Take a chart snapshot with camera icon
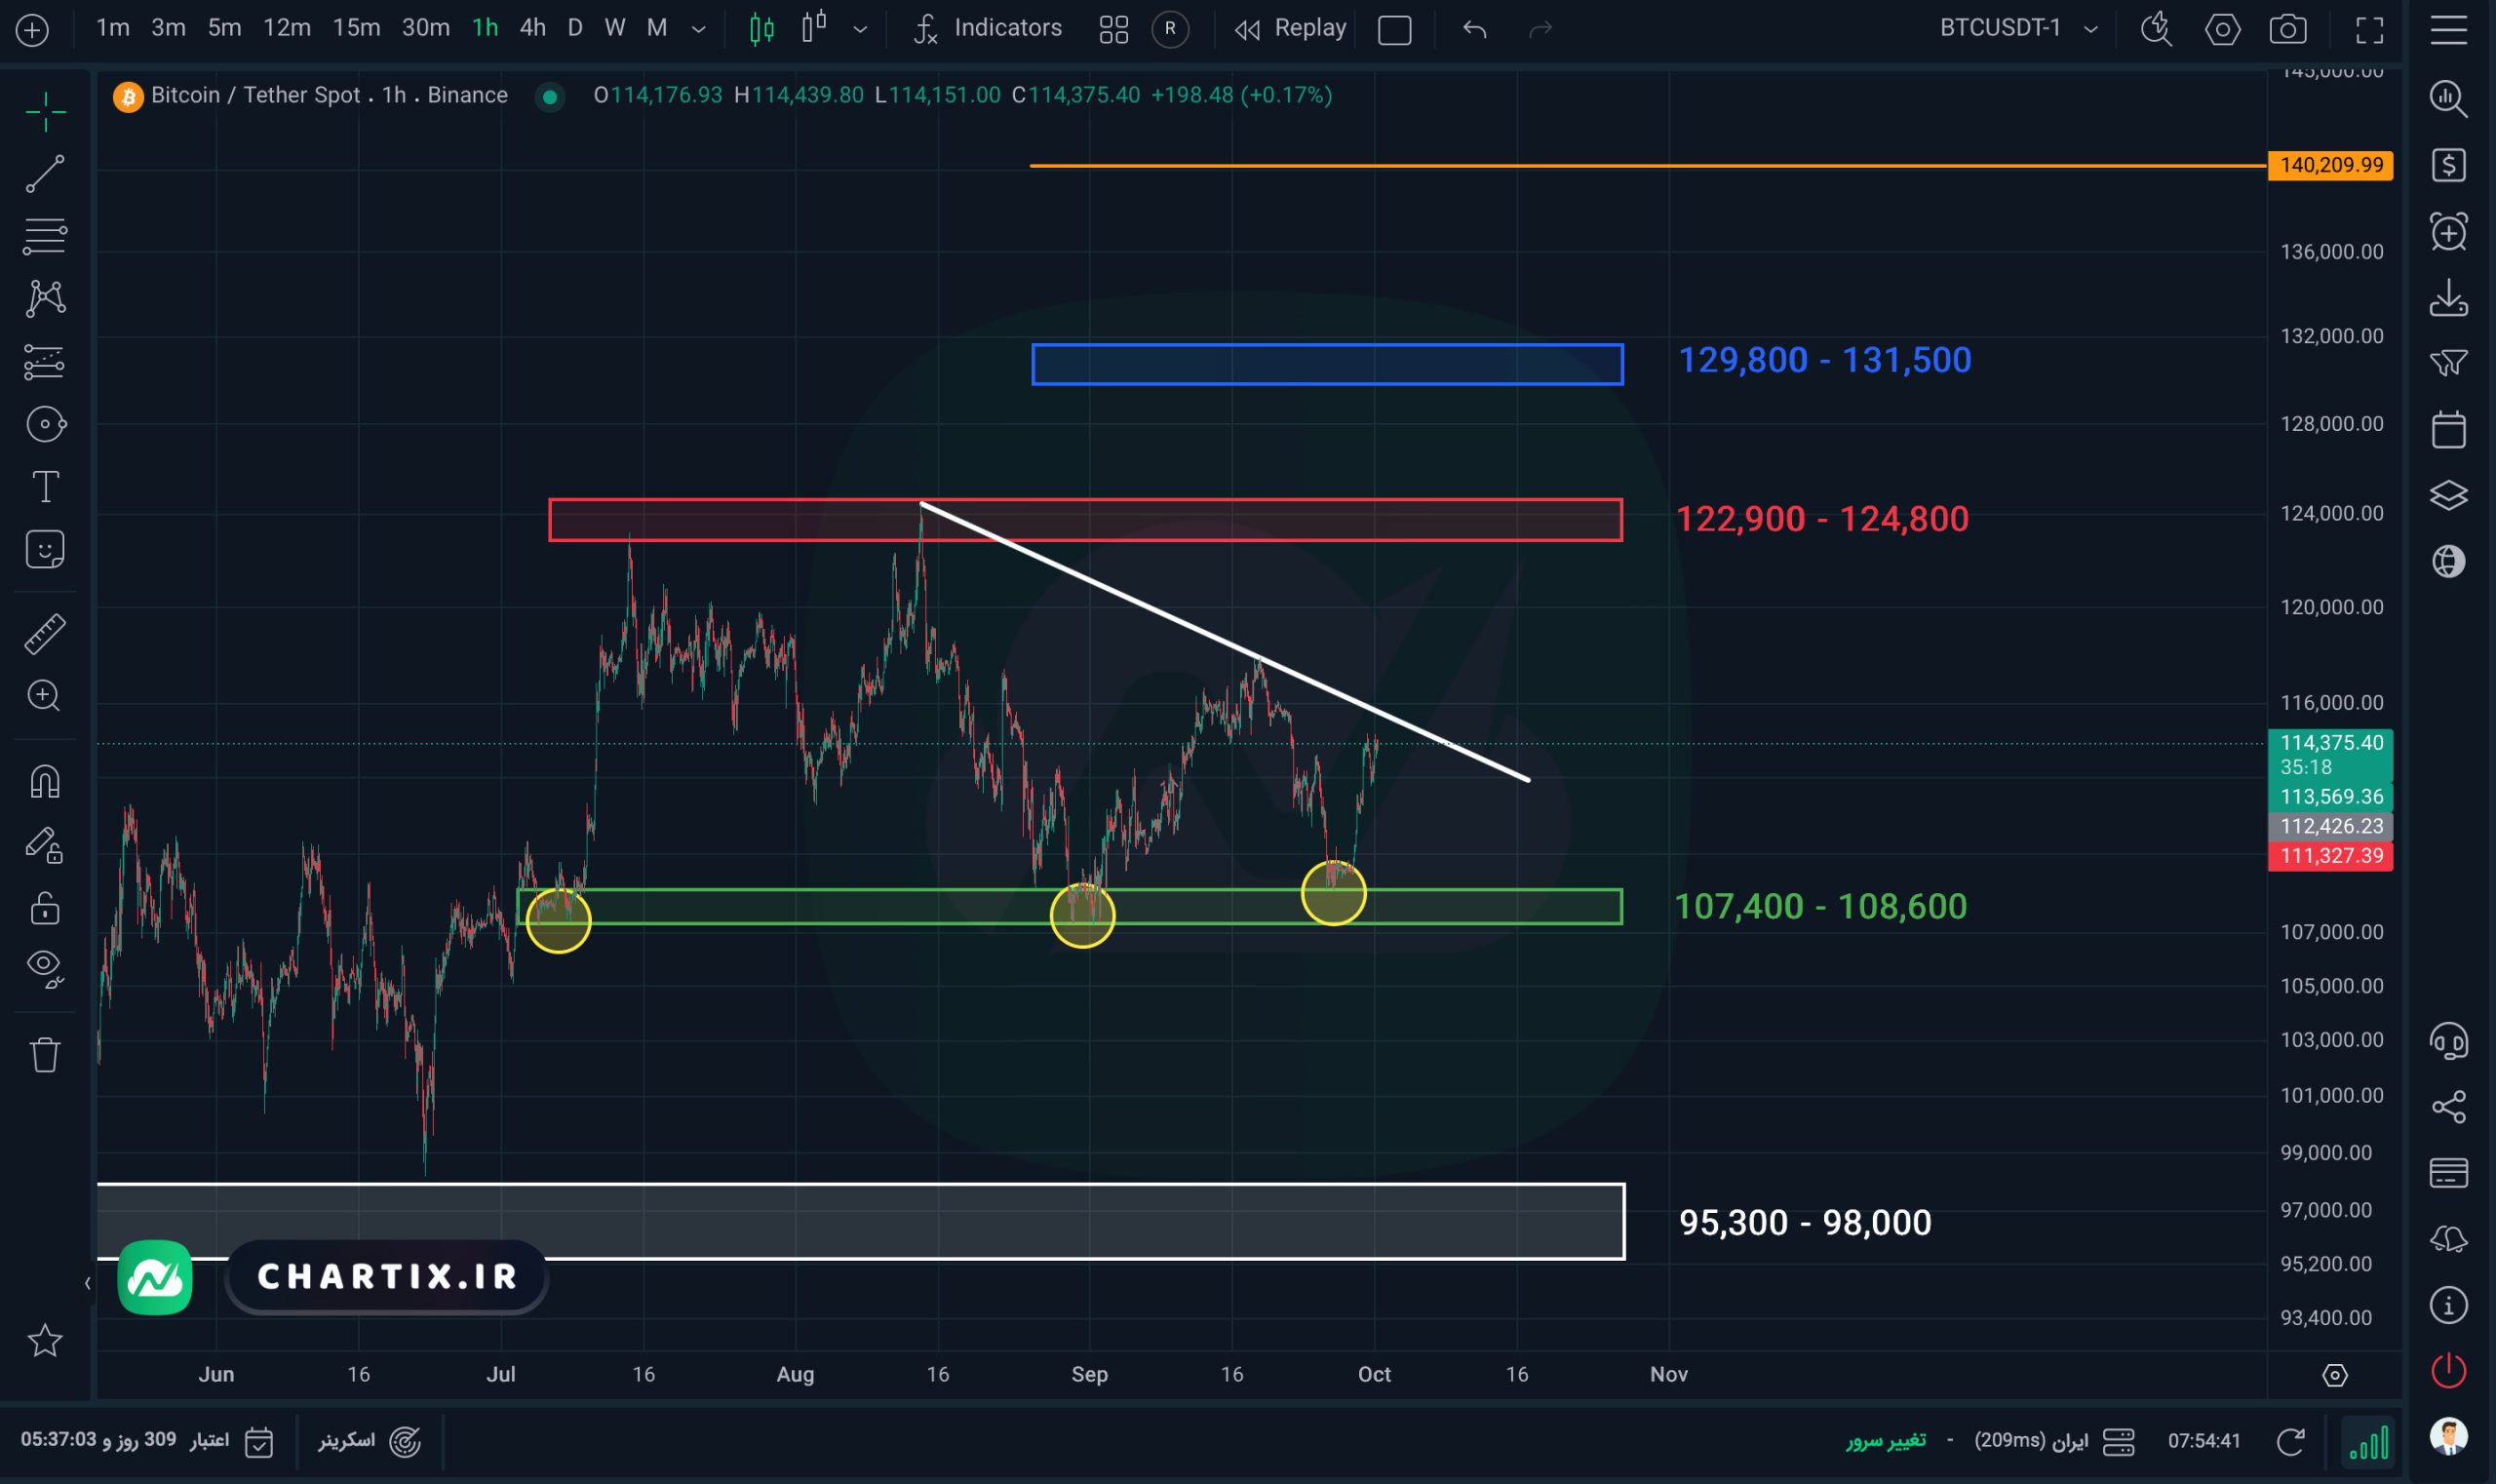This screenshot has width=2496, height=1484. click(2287, 29)
